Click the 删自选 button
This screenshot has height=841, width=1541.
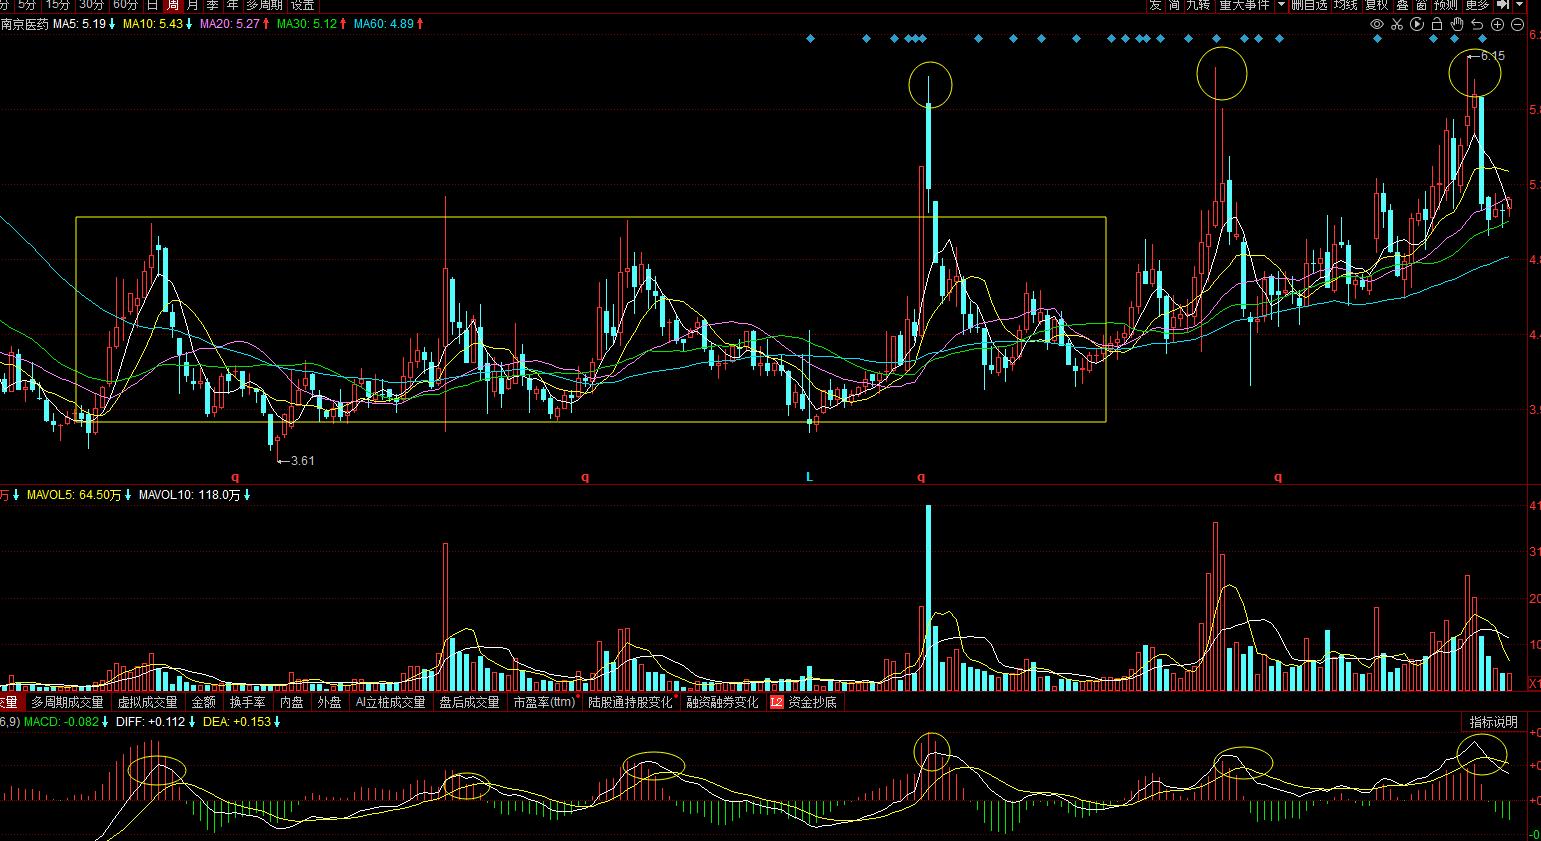click(1309, 5)
